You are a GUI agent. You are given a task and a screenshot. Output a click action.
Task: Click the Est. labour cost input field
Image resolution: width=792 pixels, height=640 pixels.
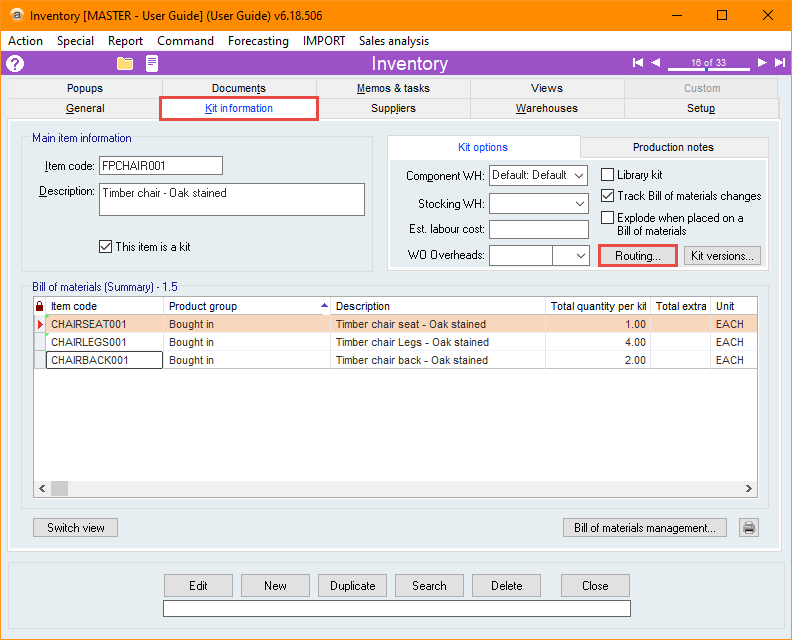(x=538, y=230)
